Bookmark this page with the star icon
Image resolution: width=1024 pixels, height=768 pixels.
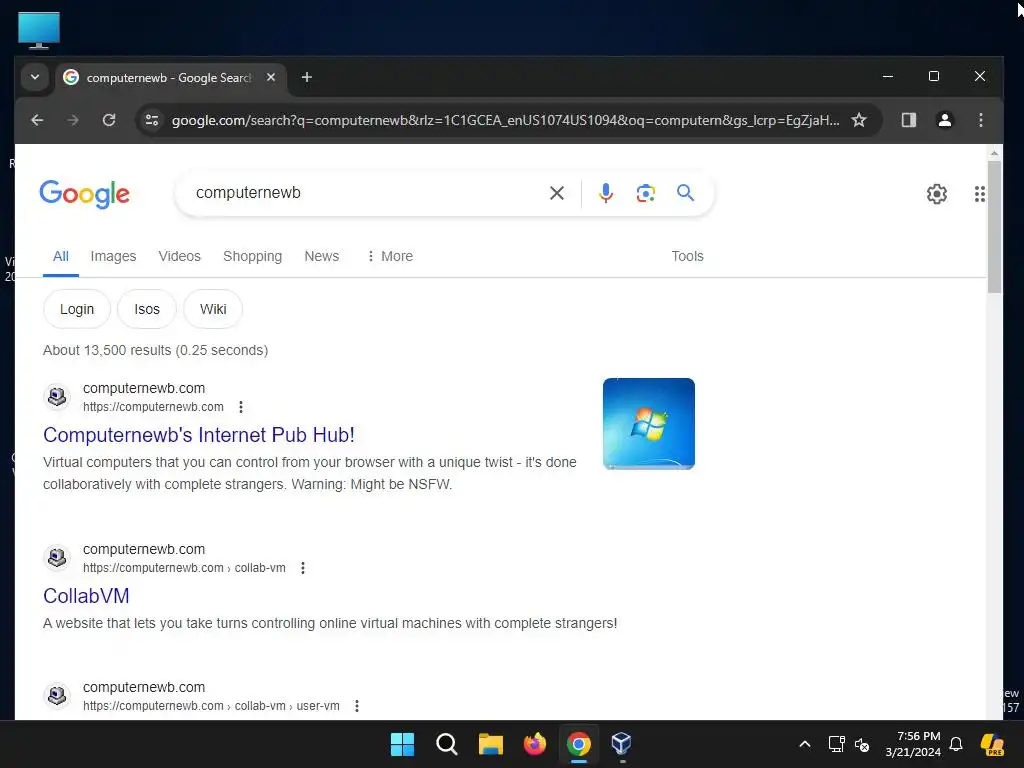859,120
